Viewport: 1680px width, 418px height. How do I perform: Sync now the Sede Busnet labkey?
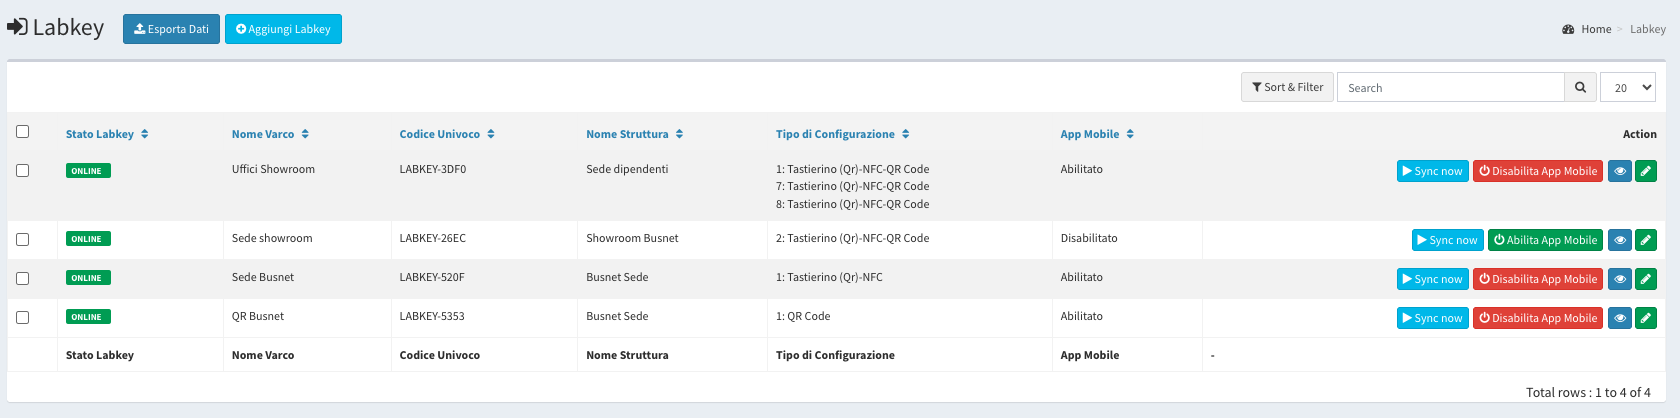(1432, 279)
